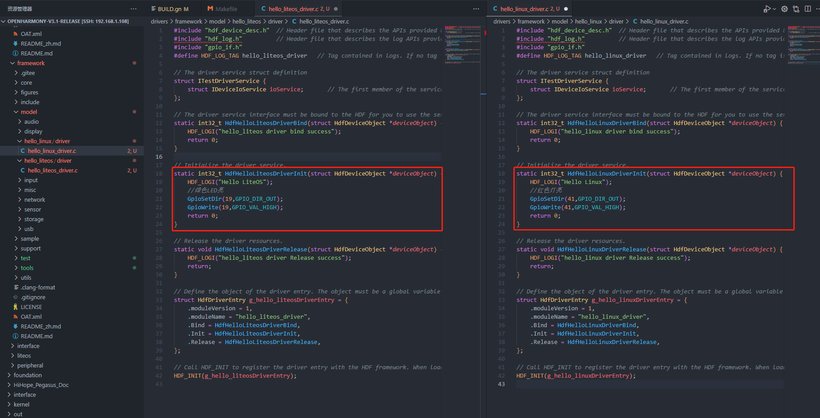The height and width of the screenshot is (418, 820).
Task: Switch to the hello_liteos_driver.c tab
Action: pyautogui.click(x=299, y=9)
